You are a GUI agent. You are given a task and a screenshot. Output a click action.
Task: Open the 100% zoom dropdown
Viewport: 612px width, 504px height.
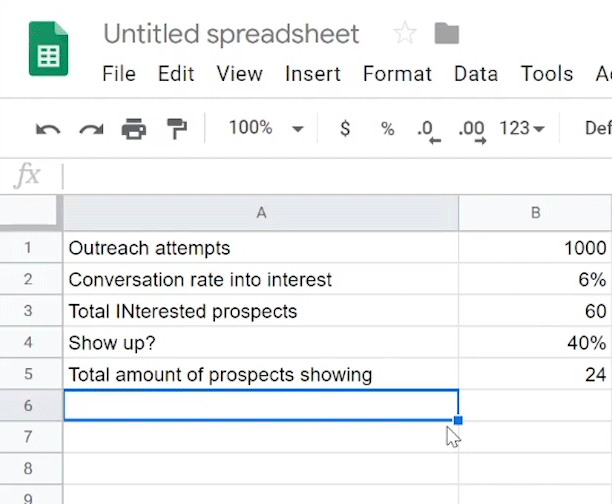pyautogui.click(x=265, y=128)
